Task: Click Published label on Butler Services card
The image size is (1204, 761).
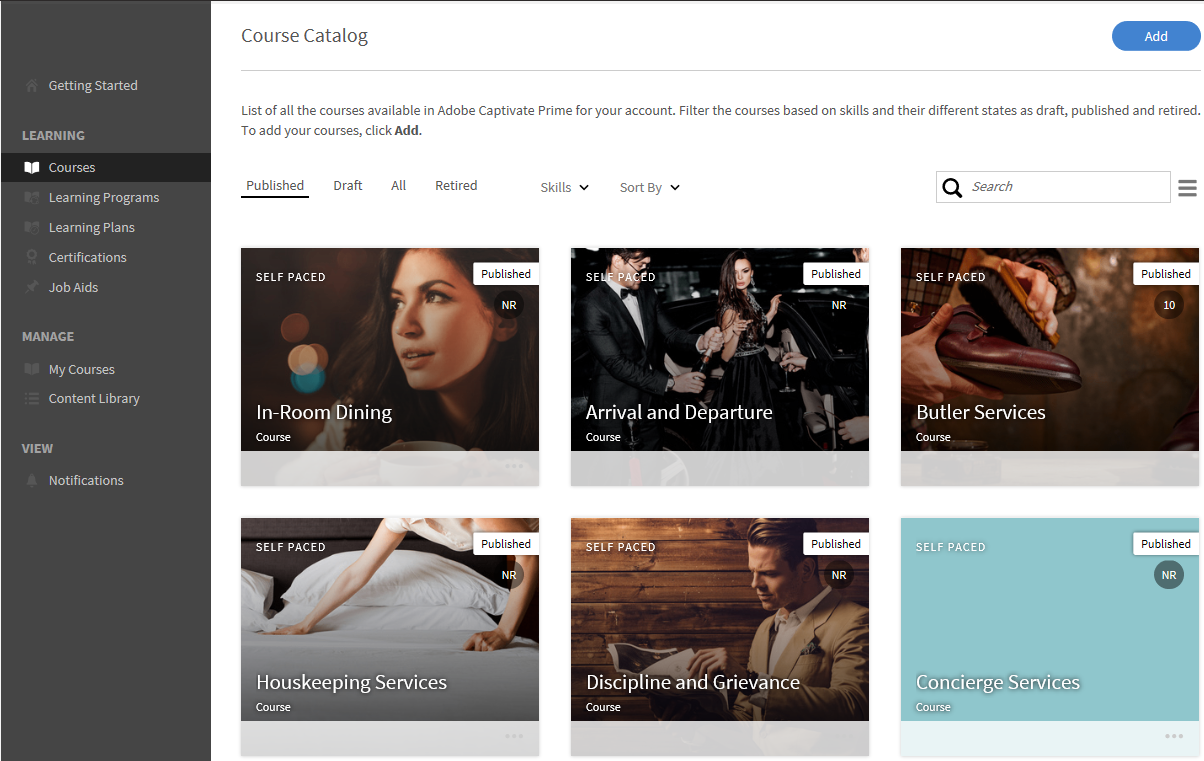Action: coord(1166,274)
